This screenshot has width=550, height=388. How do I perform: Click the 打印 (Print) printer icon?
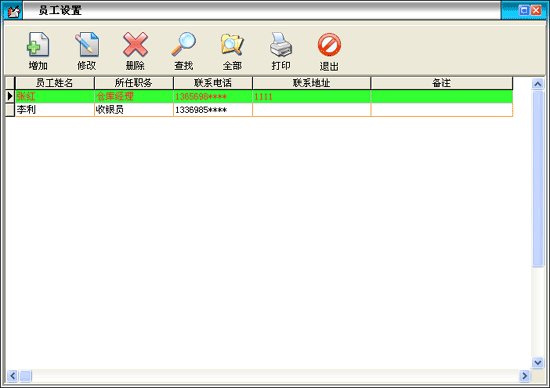pos(281,45)
